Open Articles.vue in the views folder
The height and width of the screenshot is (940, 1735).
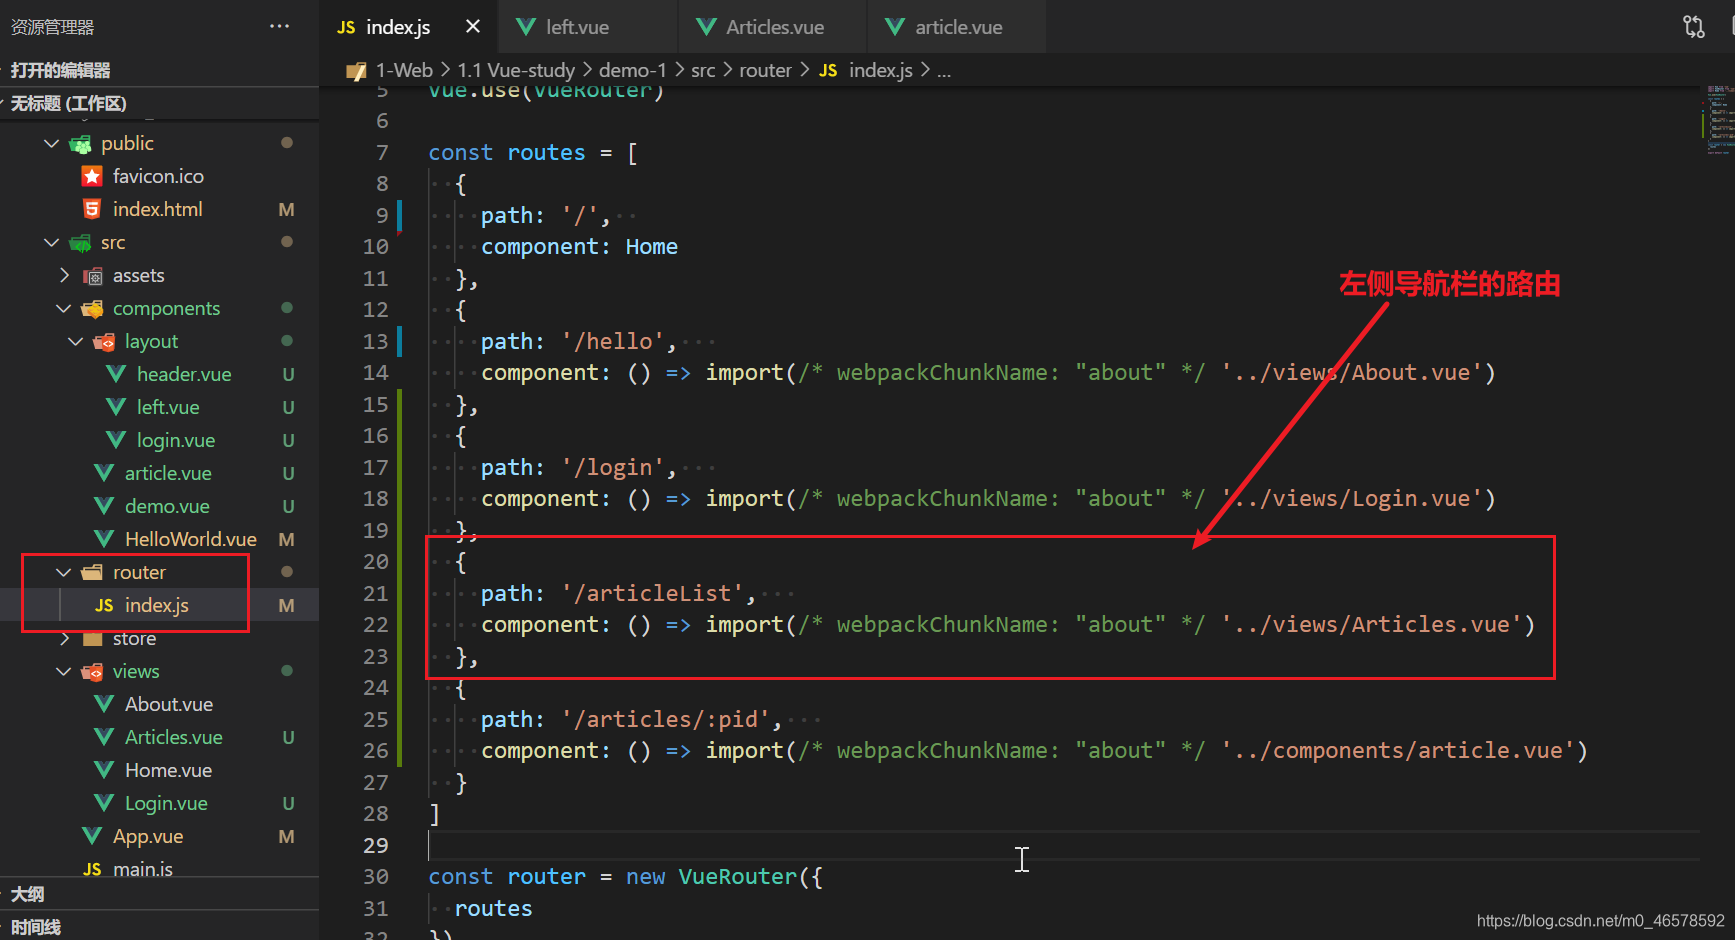pyautogui.click(x=174, y=737)
